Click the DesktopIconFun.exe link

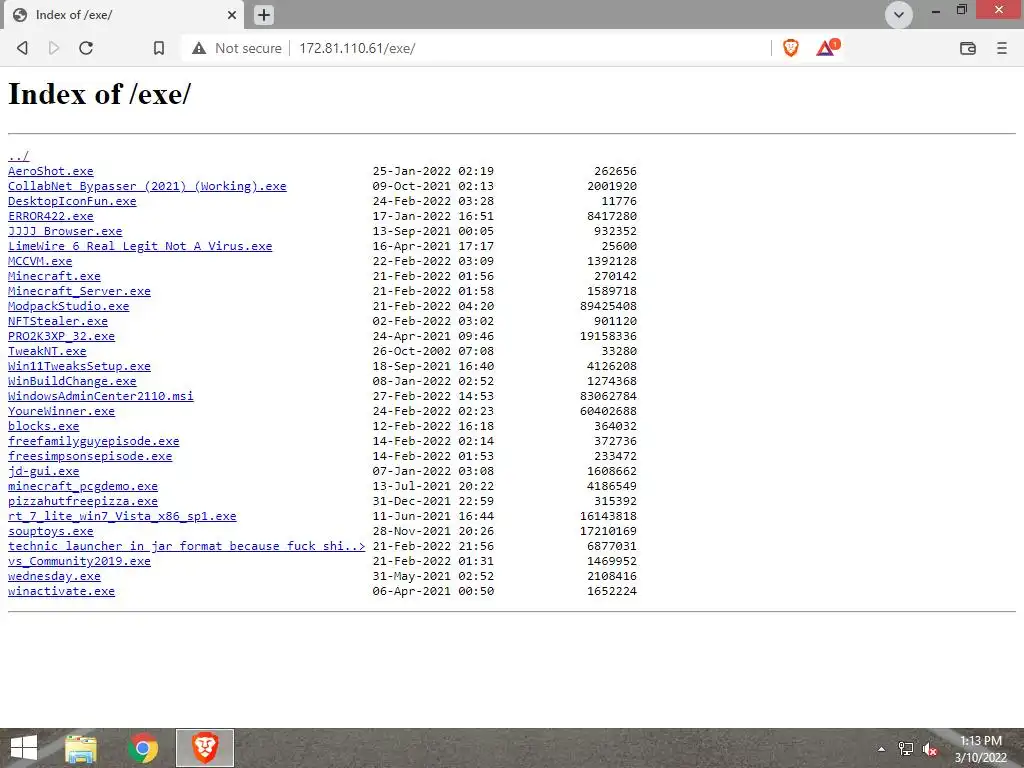[x=72, y=201]
